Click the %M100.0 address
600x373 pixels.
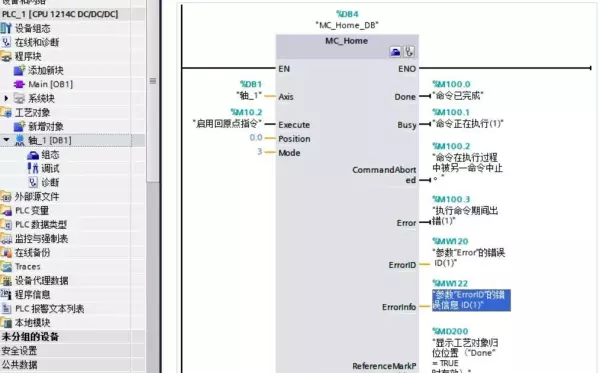(x=451, y=84)
